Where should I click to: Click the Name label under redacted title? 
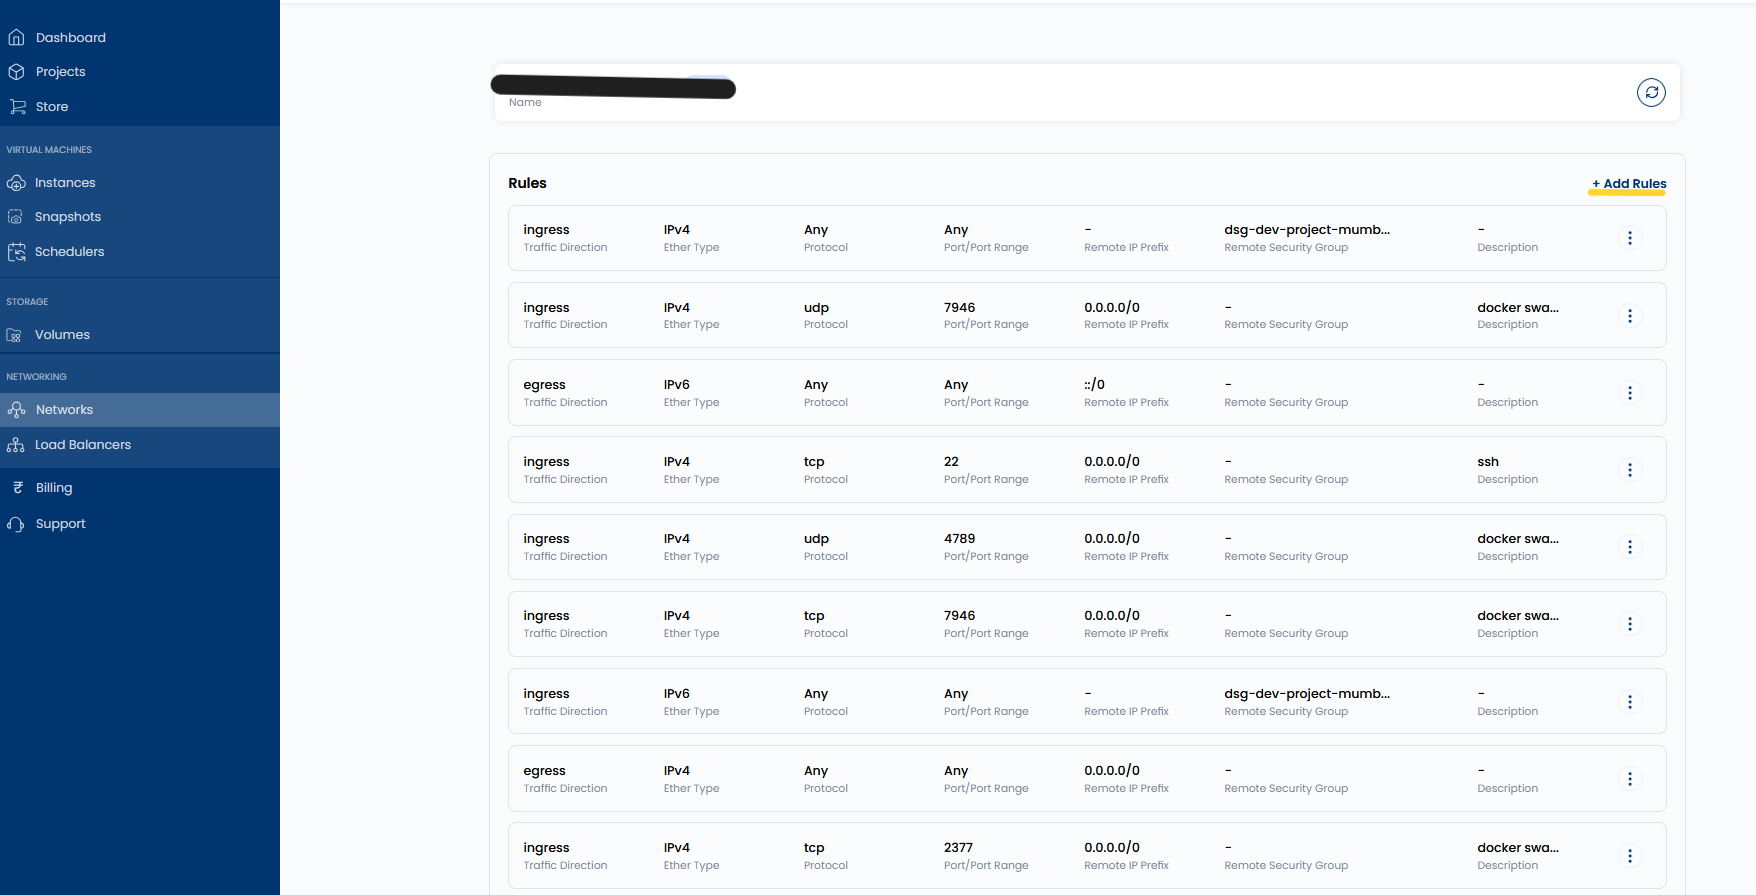tap(525, 102)
